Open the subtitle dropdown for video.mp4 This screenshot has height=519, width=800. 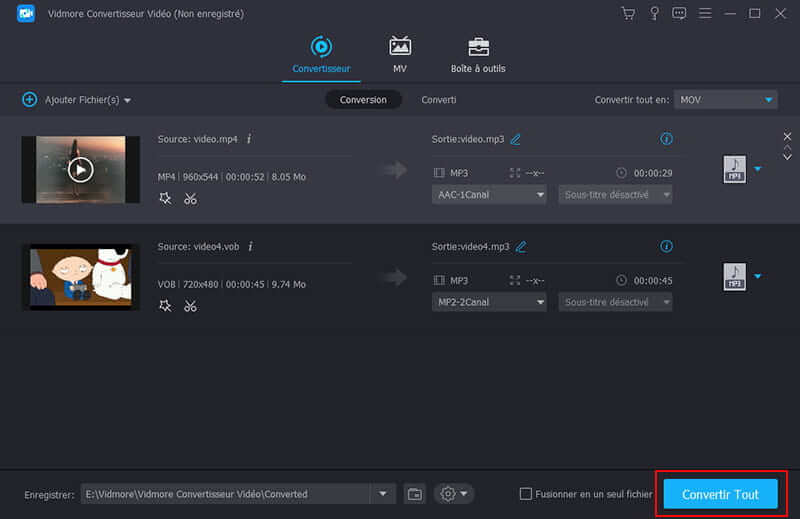[x=615, y=194]
